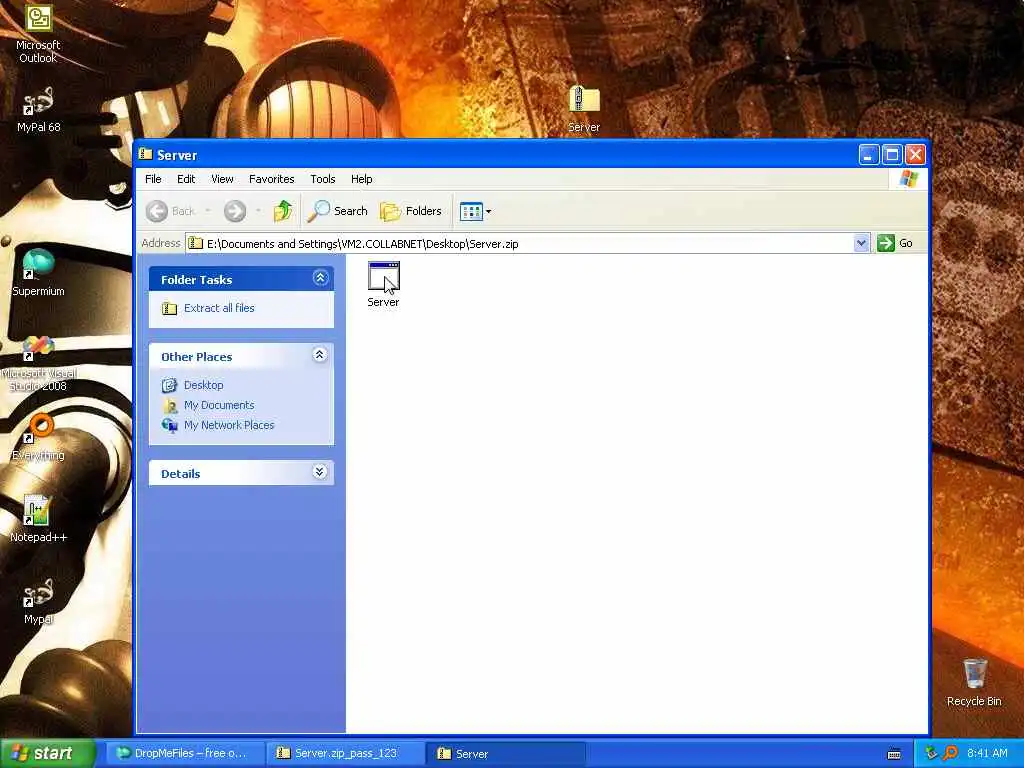Open the File menu
This screenshot has width=1024, height=768.
153,179
